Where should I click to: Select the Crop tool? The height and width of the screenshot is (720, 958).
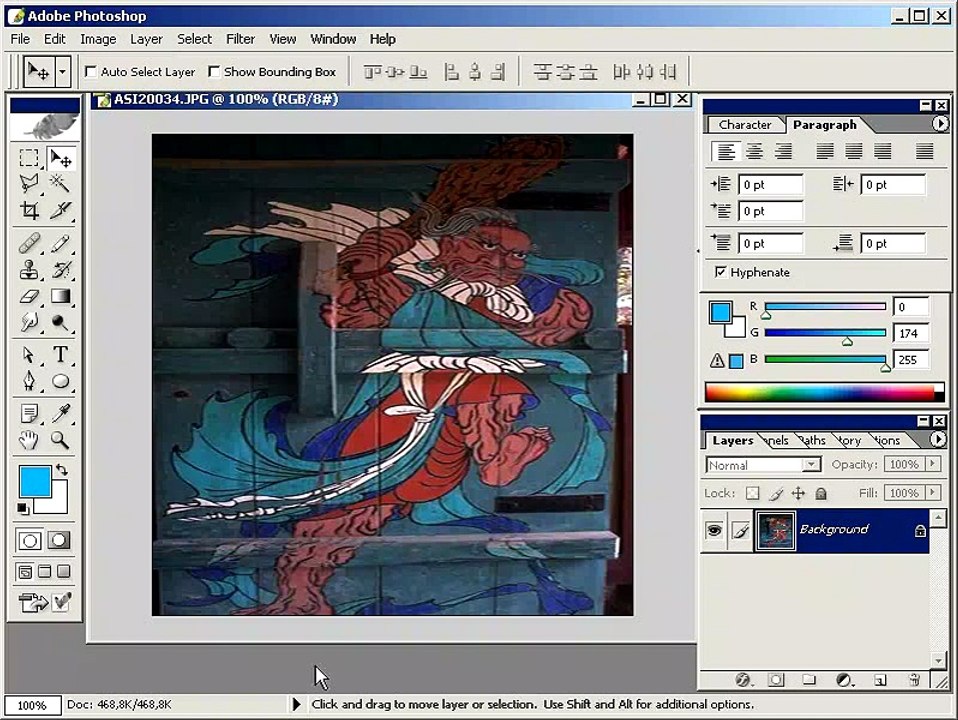29,210
